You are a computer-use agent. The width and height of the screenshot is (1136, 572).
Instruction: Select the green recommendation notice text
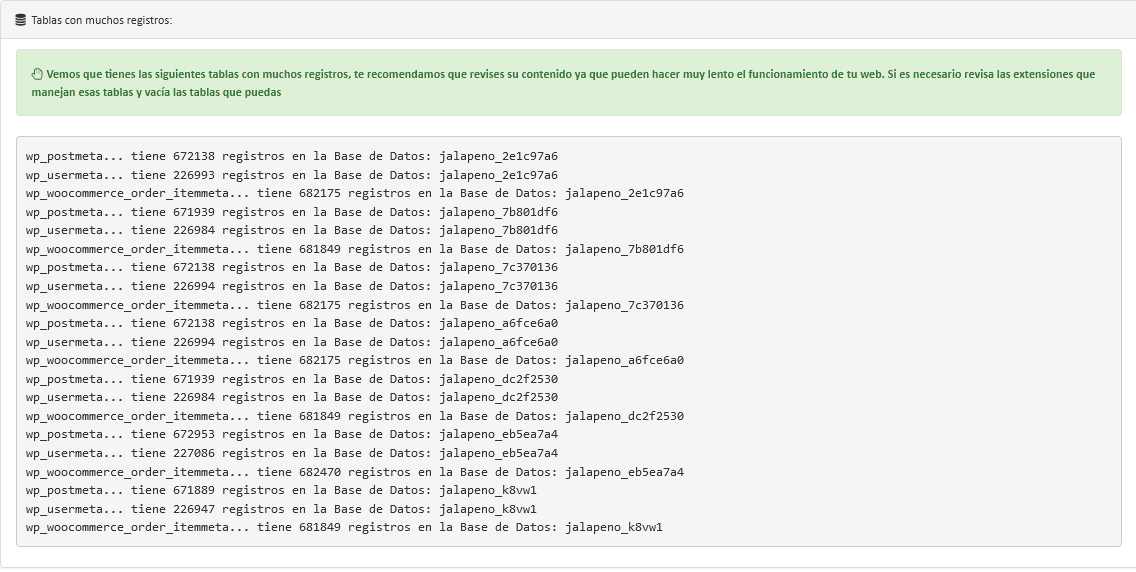click(x=563, y=83)
